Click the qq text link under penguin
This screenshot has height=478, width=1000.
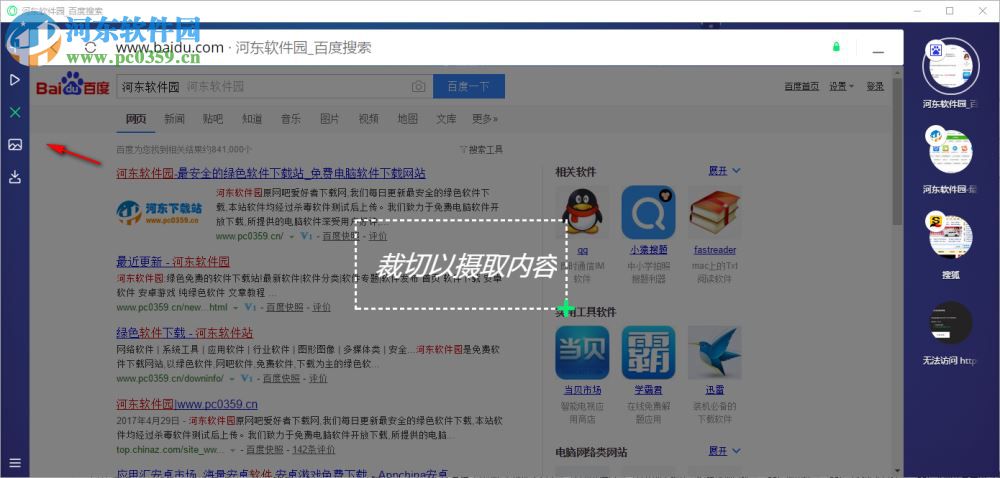[582, 250]
